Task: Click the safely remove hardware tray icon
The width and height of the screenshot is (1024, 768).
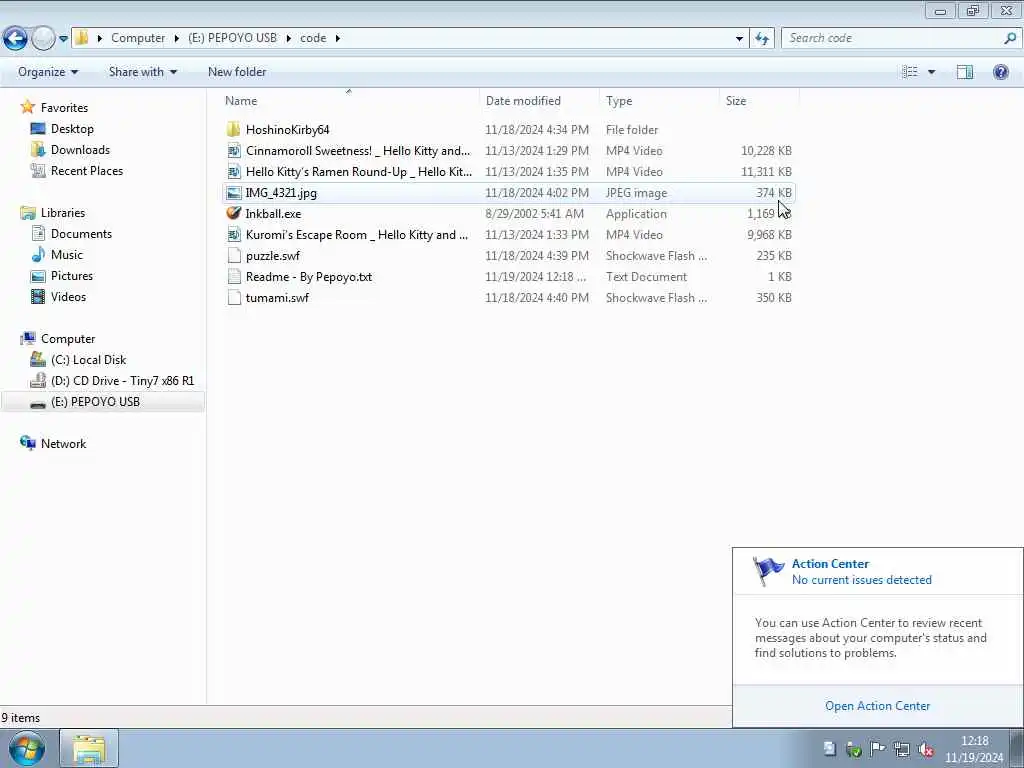Action: pos(853,749)
